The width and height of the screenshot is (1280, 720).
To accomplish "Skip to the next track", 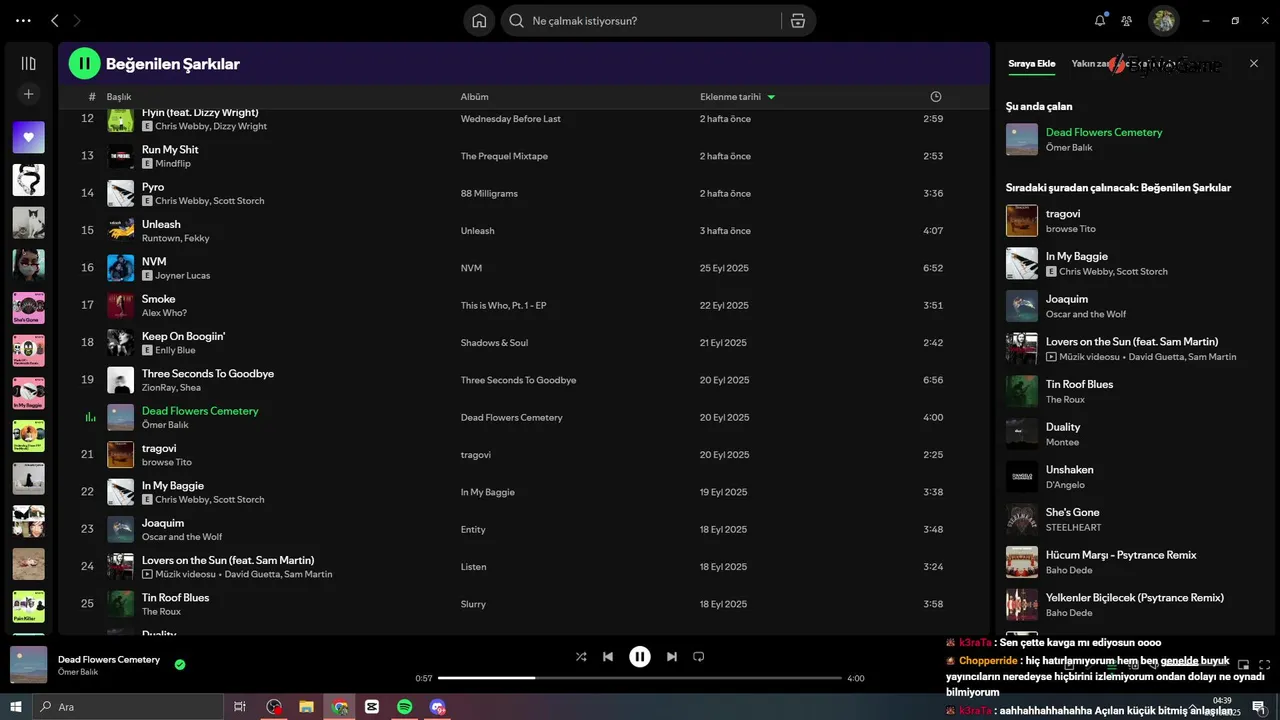I will click(672, 657).
